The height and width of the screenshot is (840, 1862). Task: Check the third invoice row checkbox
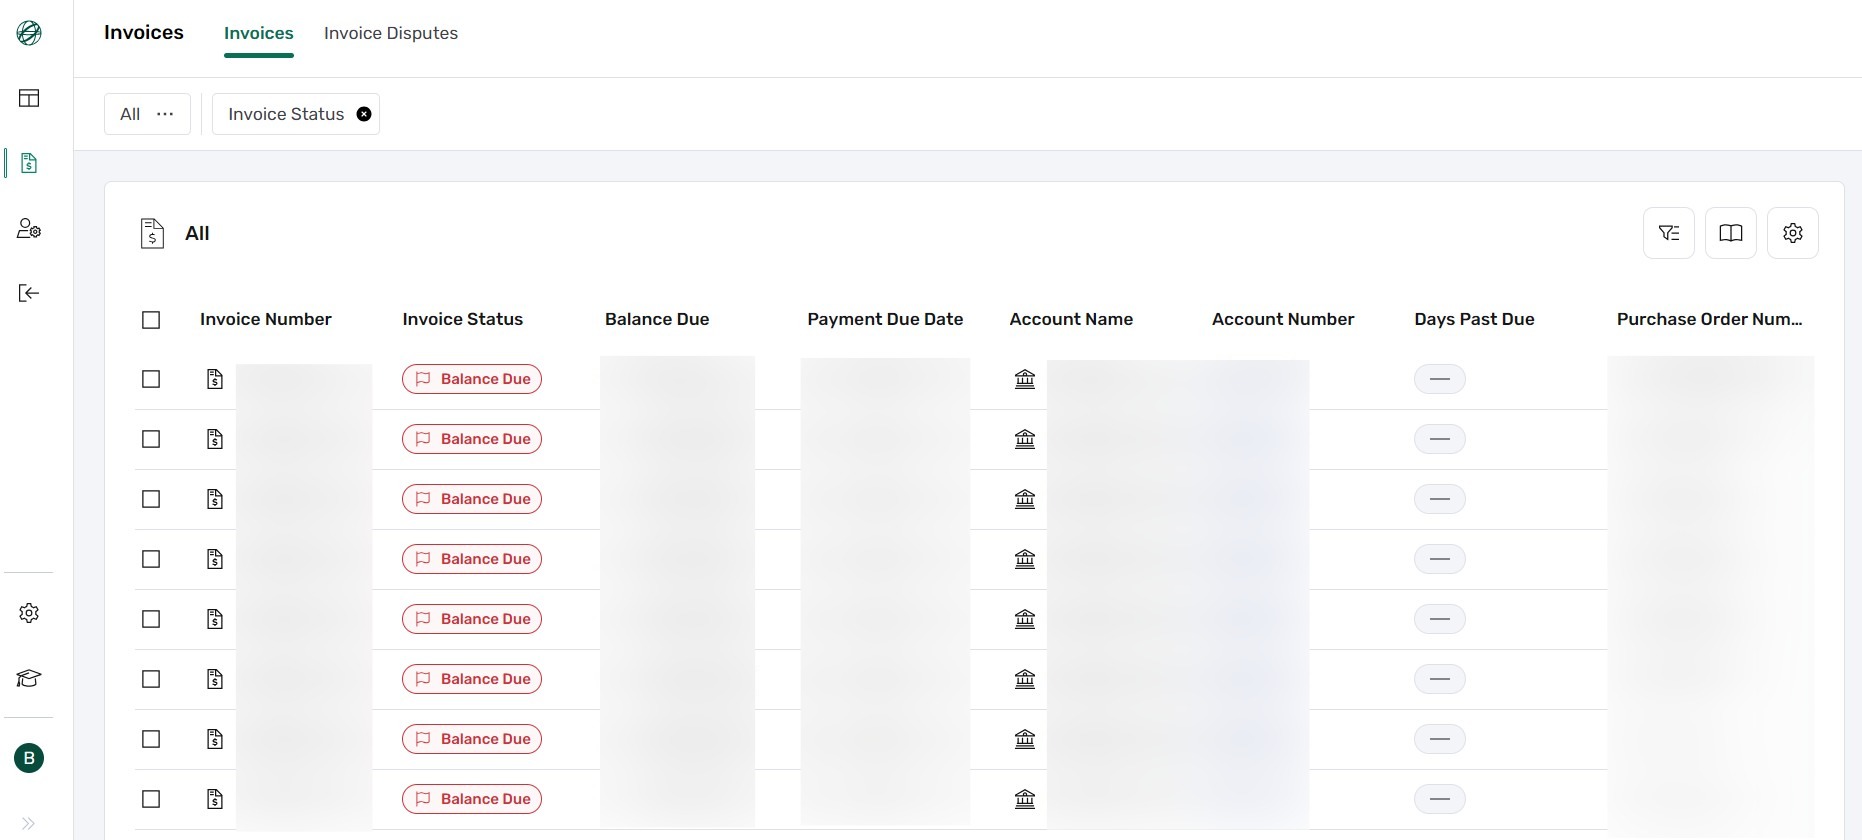click(151, 499)
